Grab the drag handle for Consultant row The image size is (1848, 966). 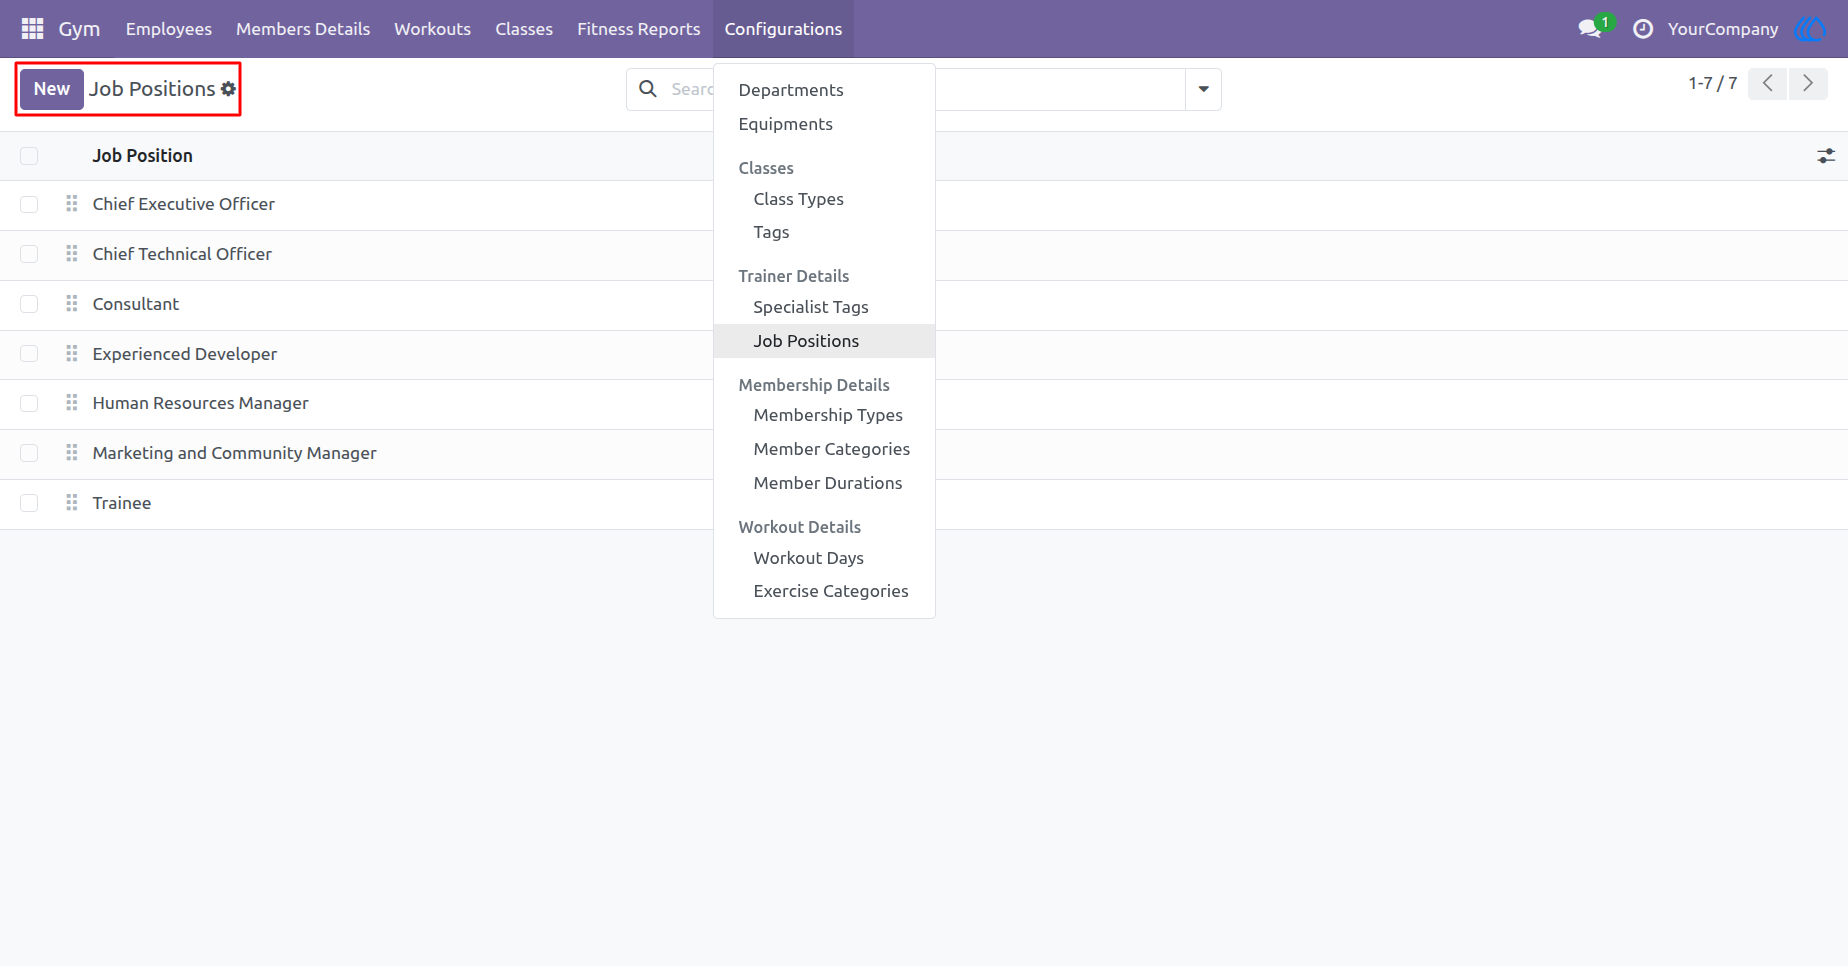(x=72, y=303)
